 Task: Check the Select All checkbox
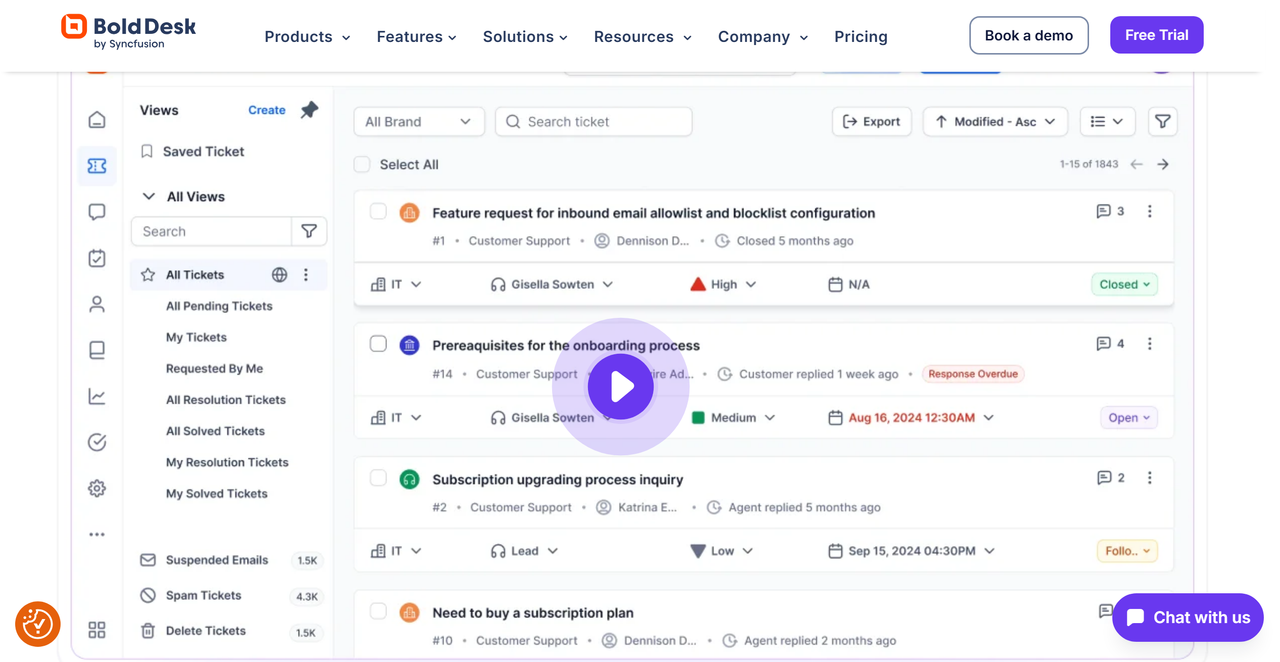[362, 164]
